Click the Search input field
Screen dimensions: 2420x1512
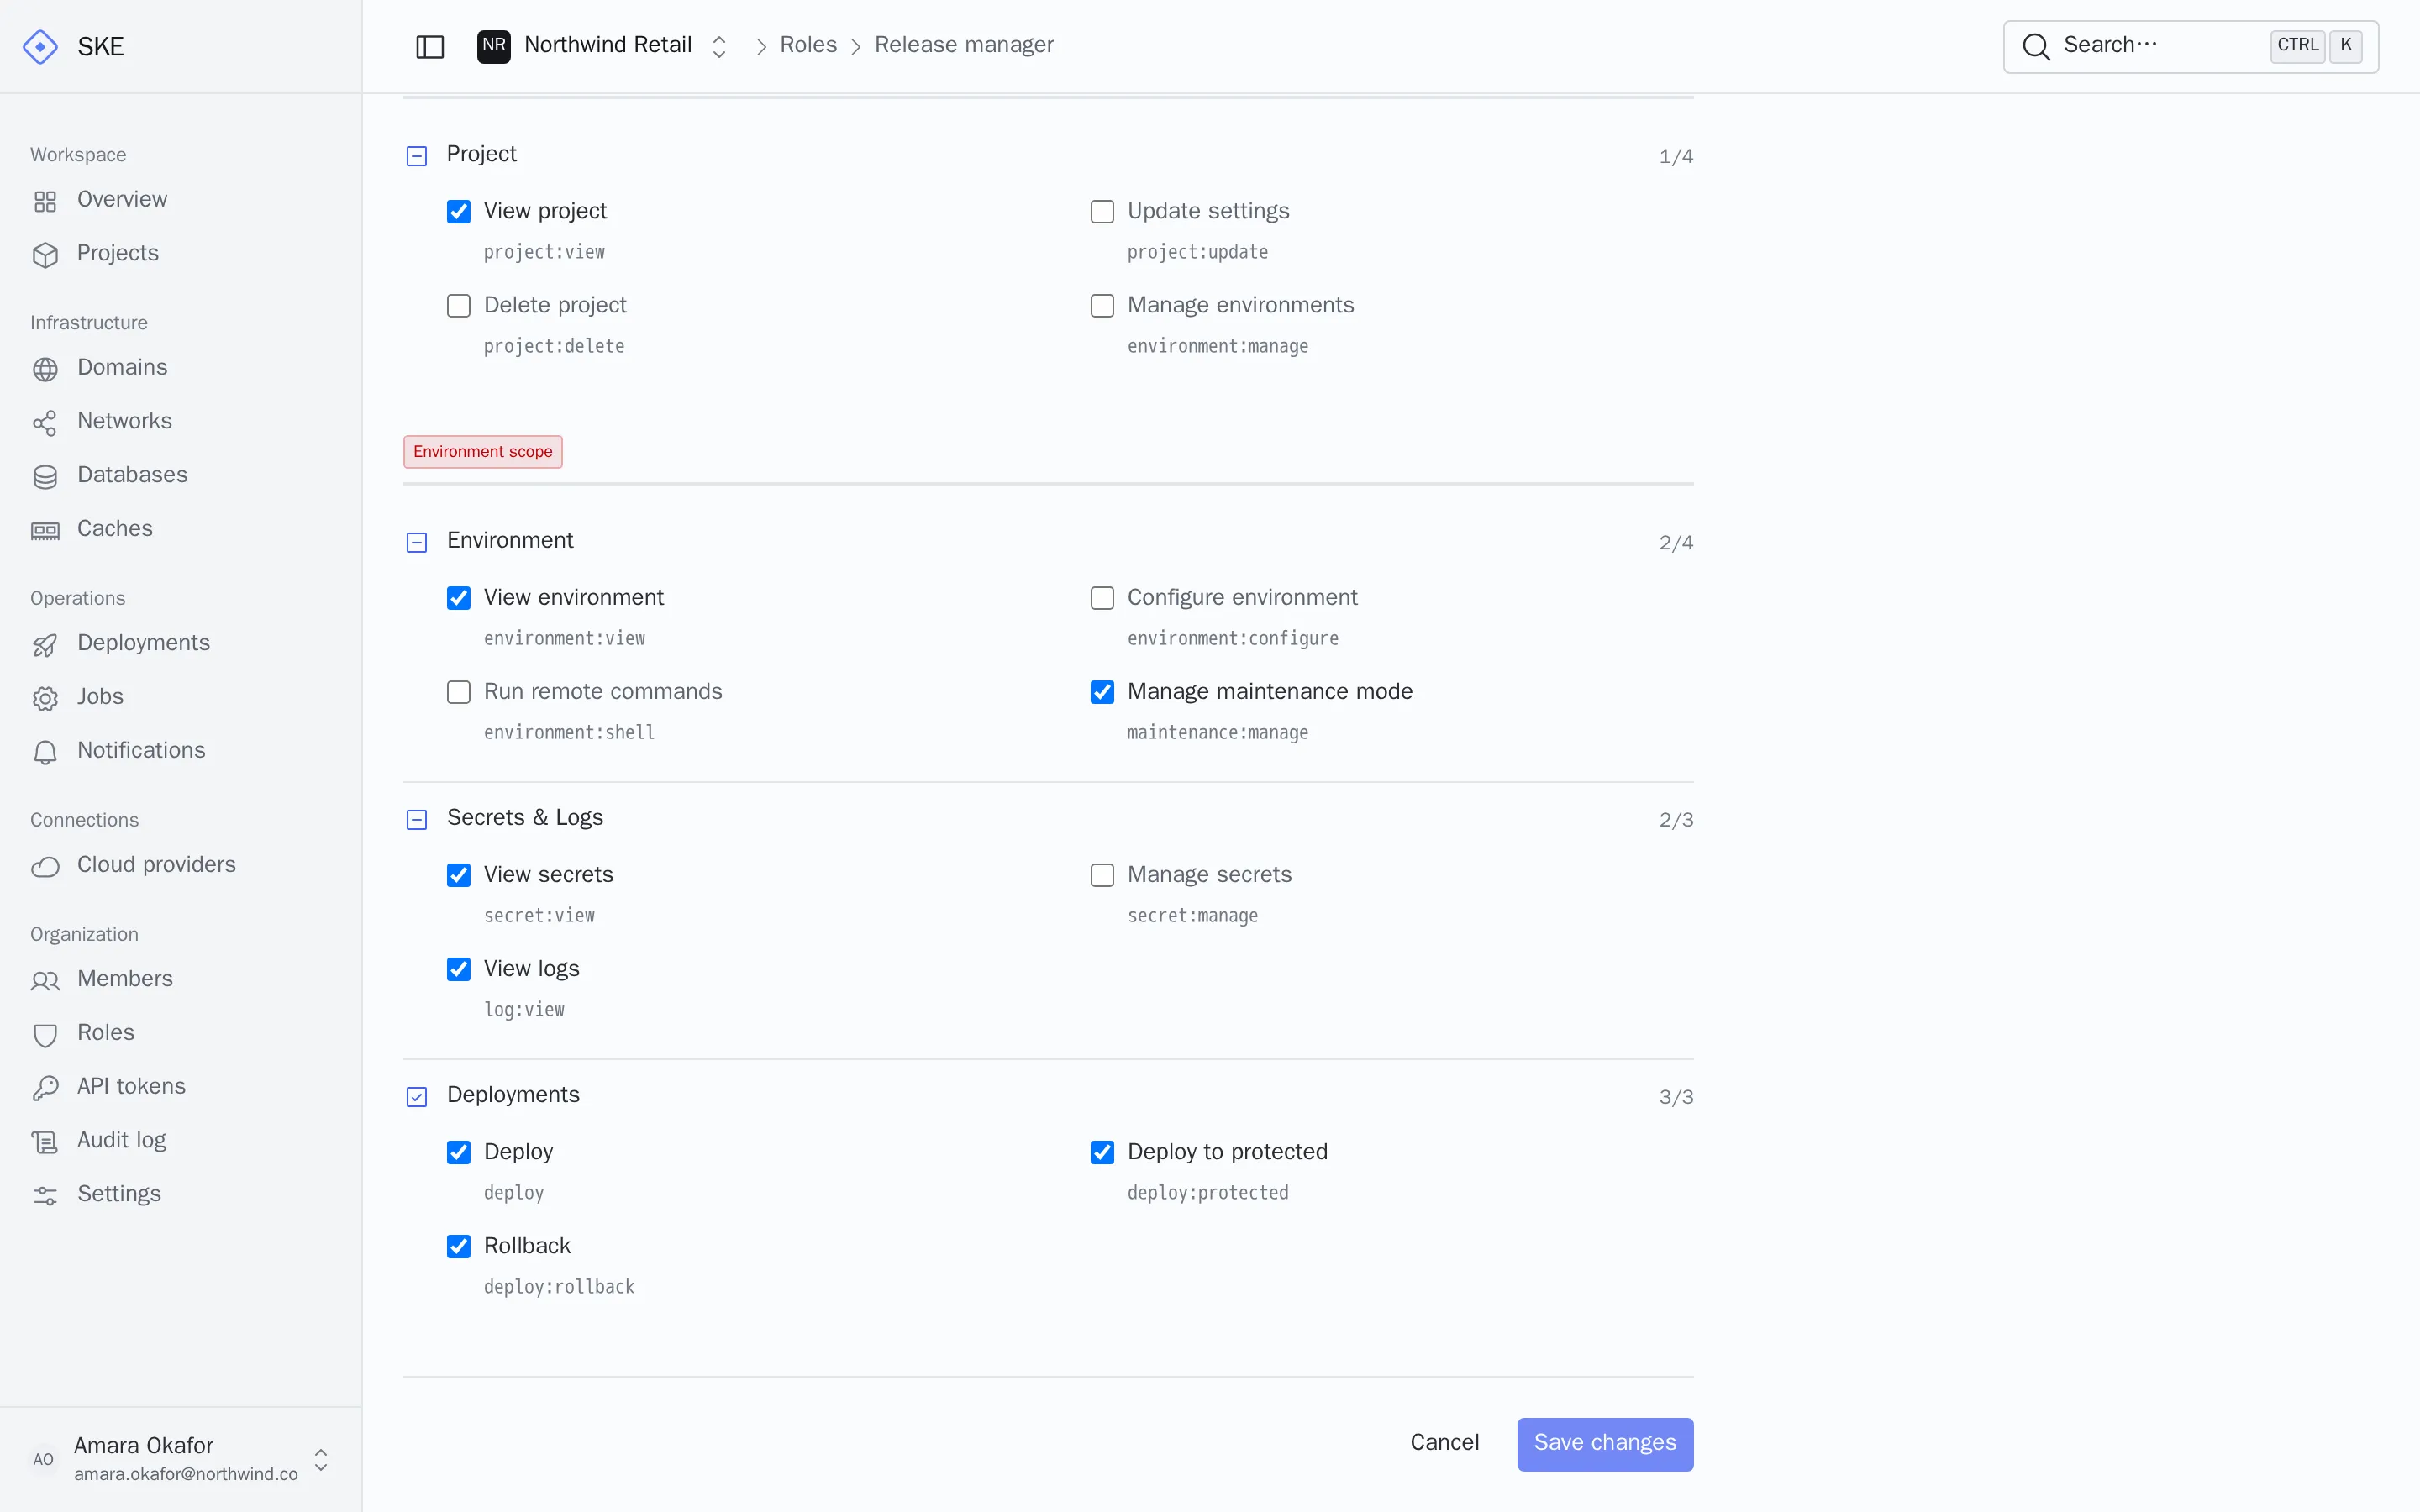pos(2191,46)
